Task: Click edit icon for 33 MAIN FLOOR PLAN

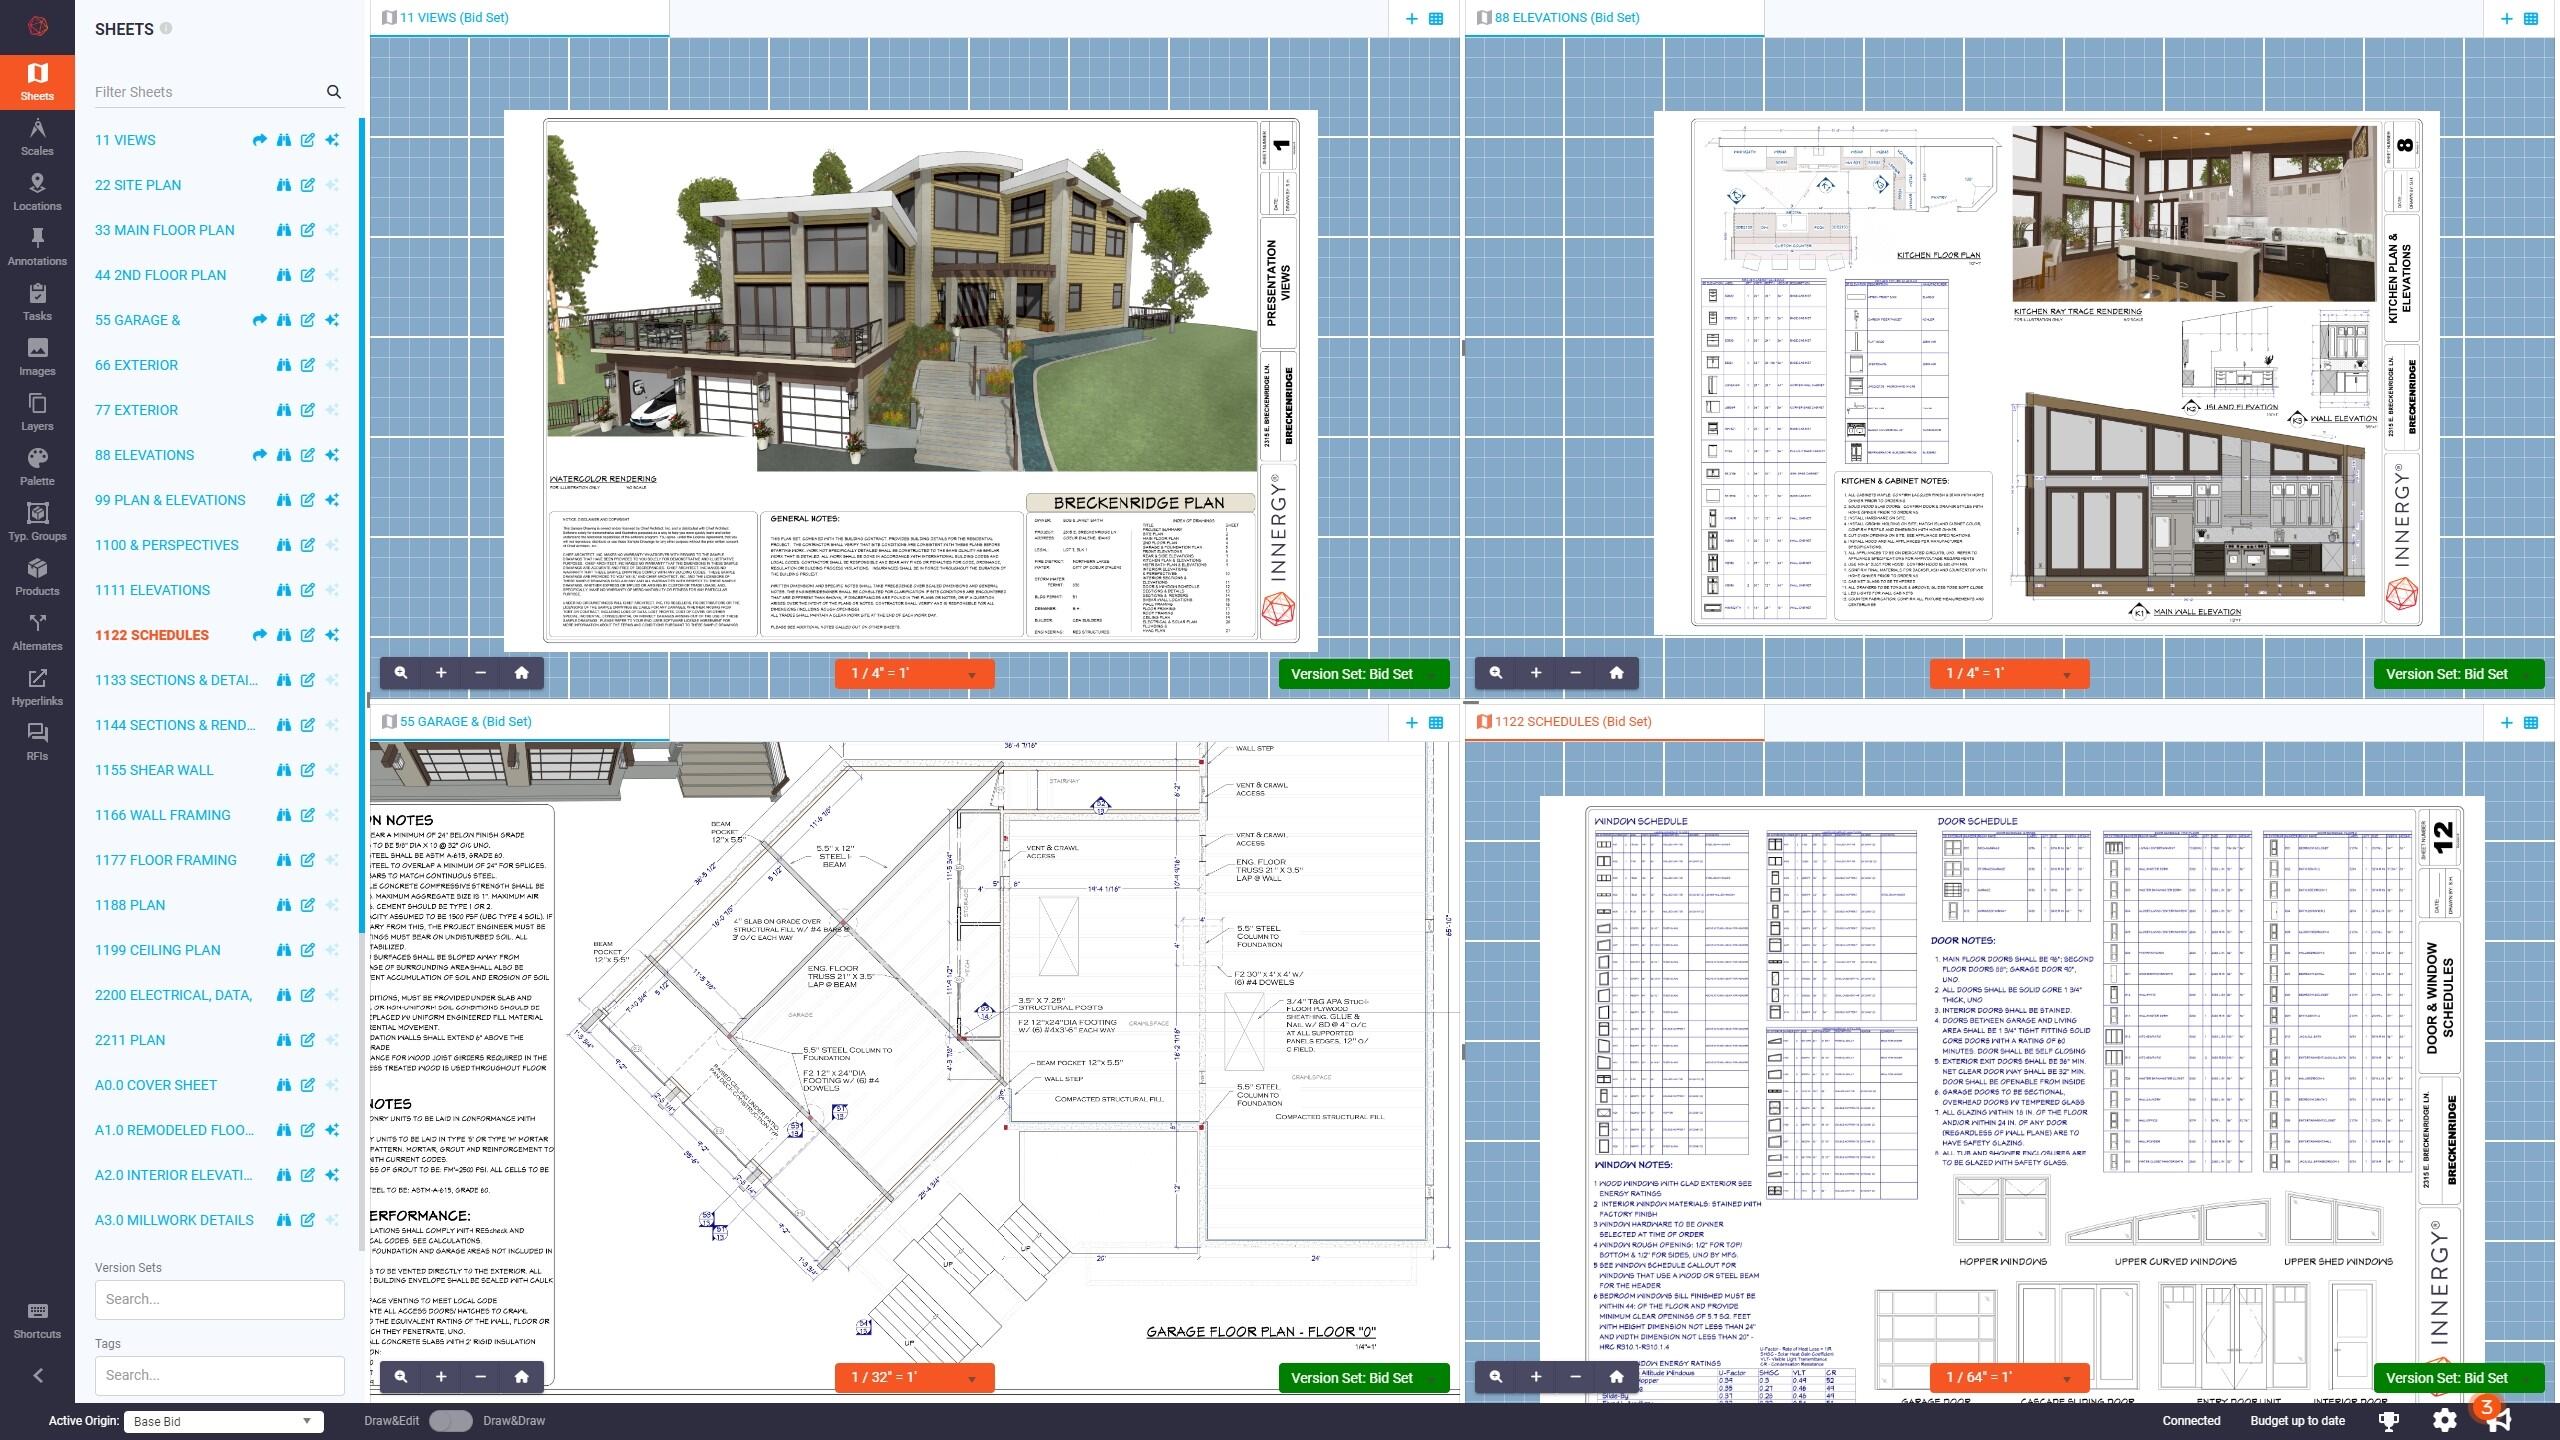Action: point(308,230)
